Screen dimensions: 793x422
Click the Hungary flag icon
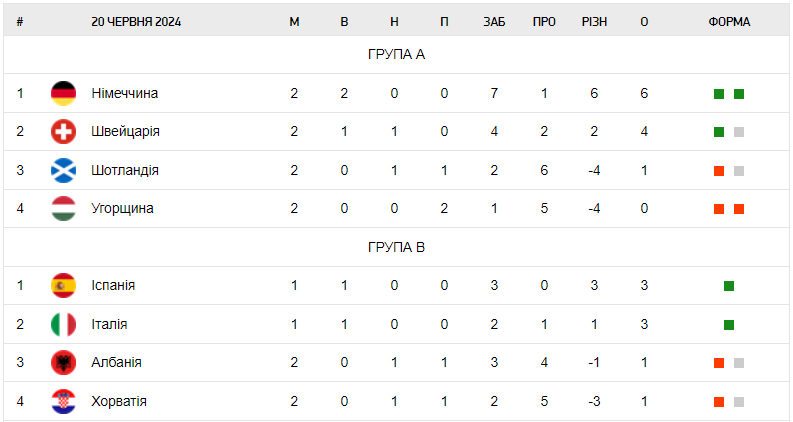[63, 209]
